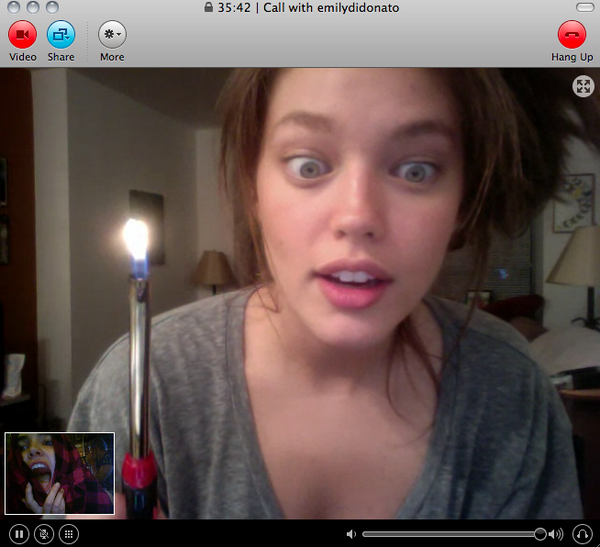600x547 pixels.
Task: Open the headset audio settings
Action: 582,534
